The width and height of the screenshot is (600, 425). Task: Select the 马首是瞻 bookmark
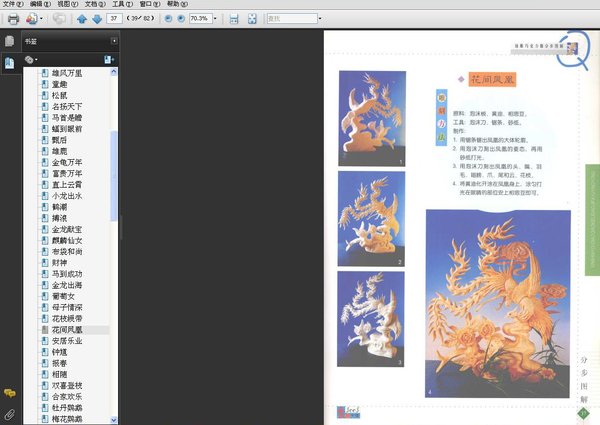tap(67, 118)
